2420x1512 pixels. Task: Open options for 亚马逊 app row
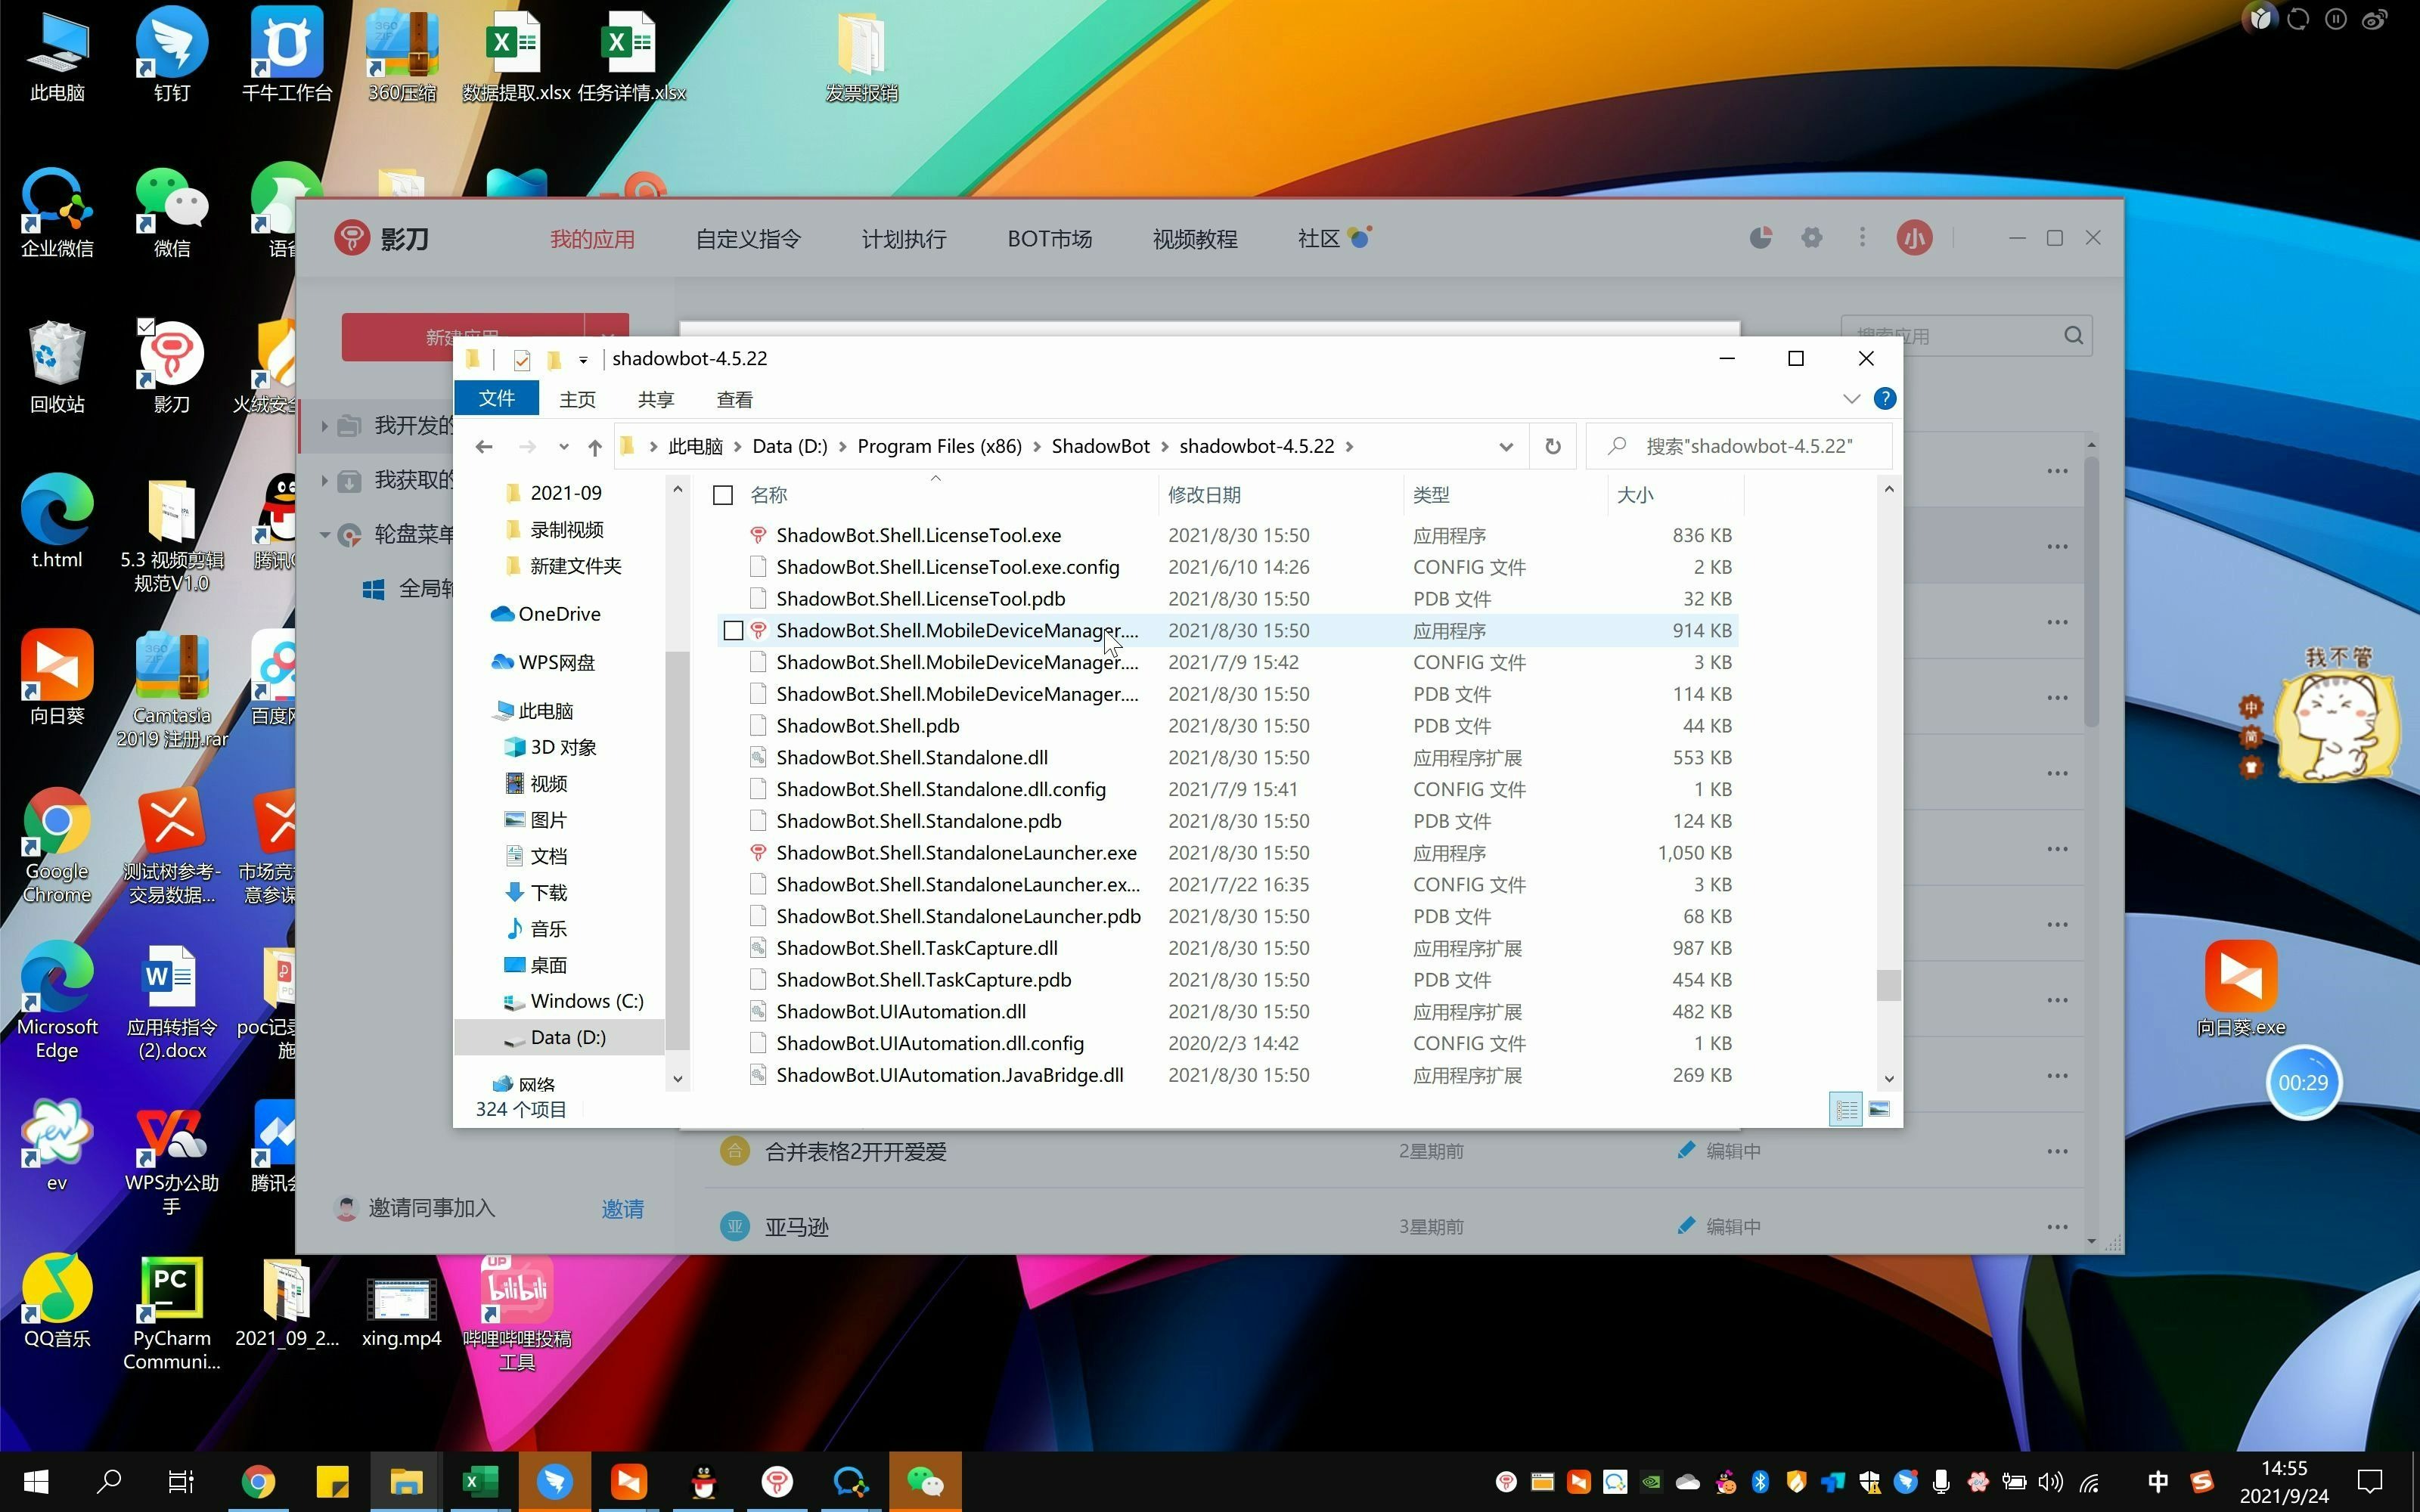(2057, 1227)
